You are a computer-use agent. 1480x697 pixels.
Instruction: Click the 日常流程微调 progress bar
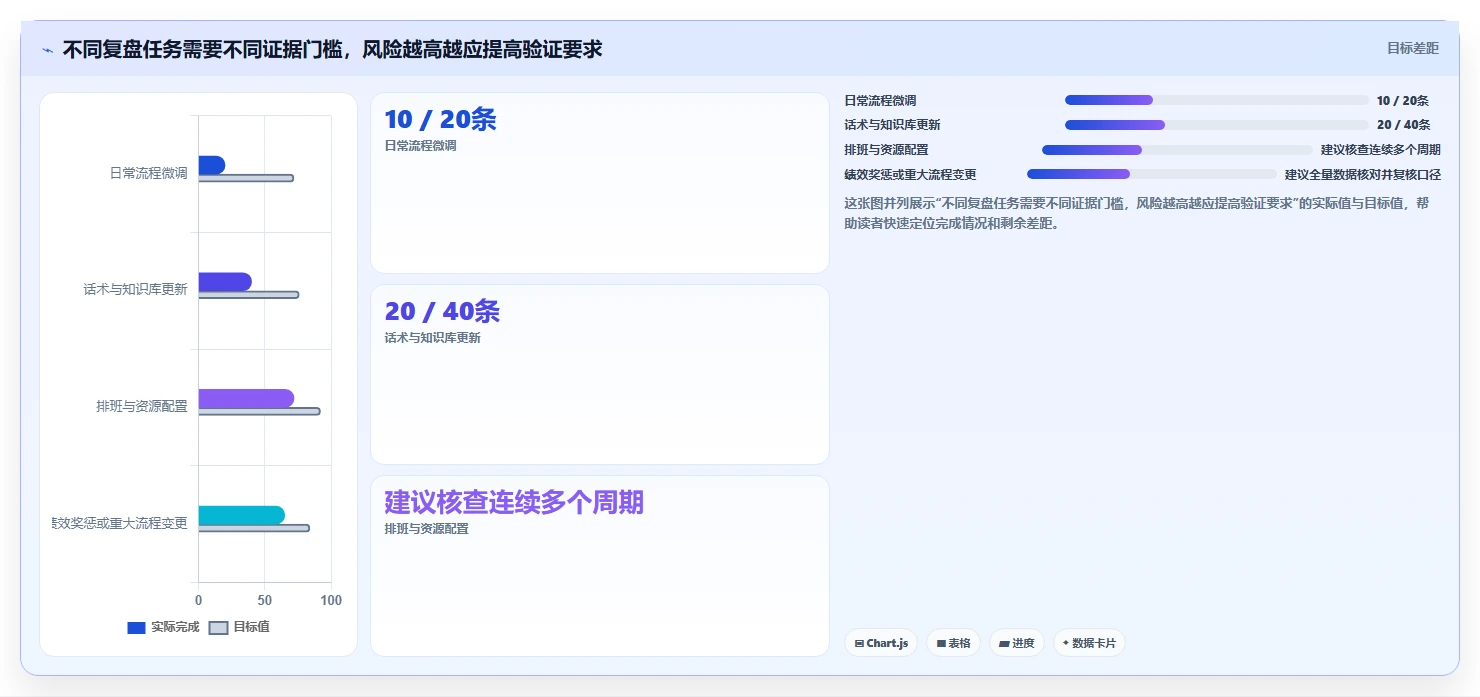pos(1217,100)
